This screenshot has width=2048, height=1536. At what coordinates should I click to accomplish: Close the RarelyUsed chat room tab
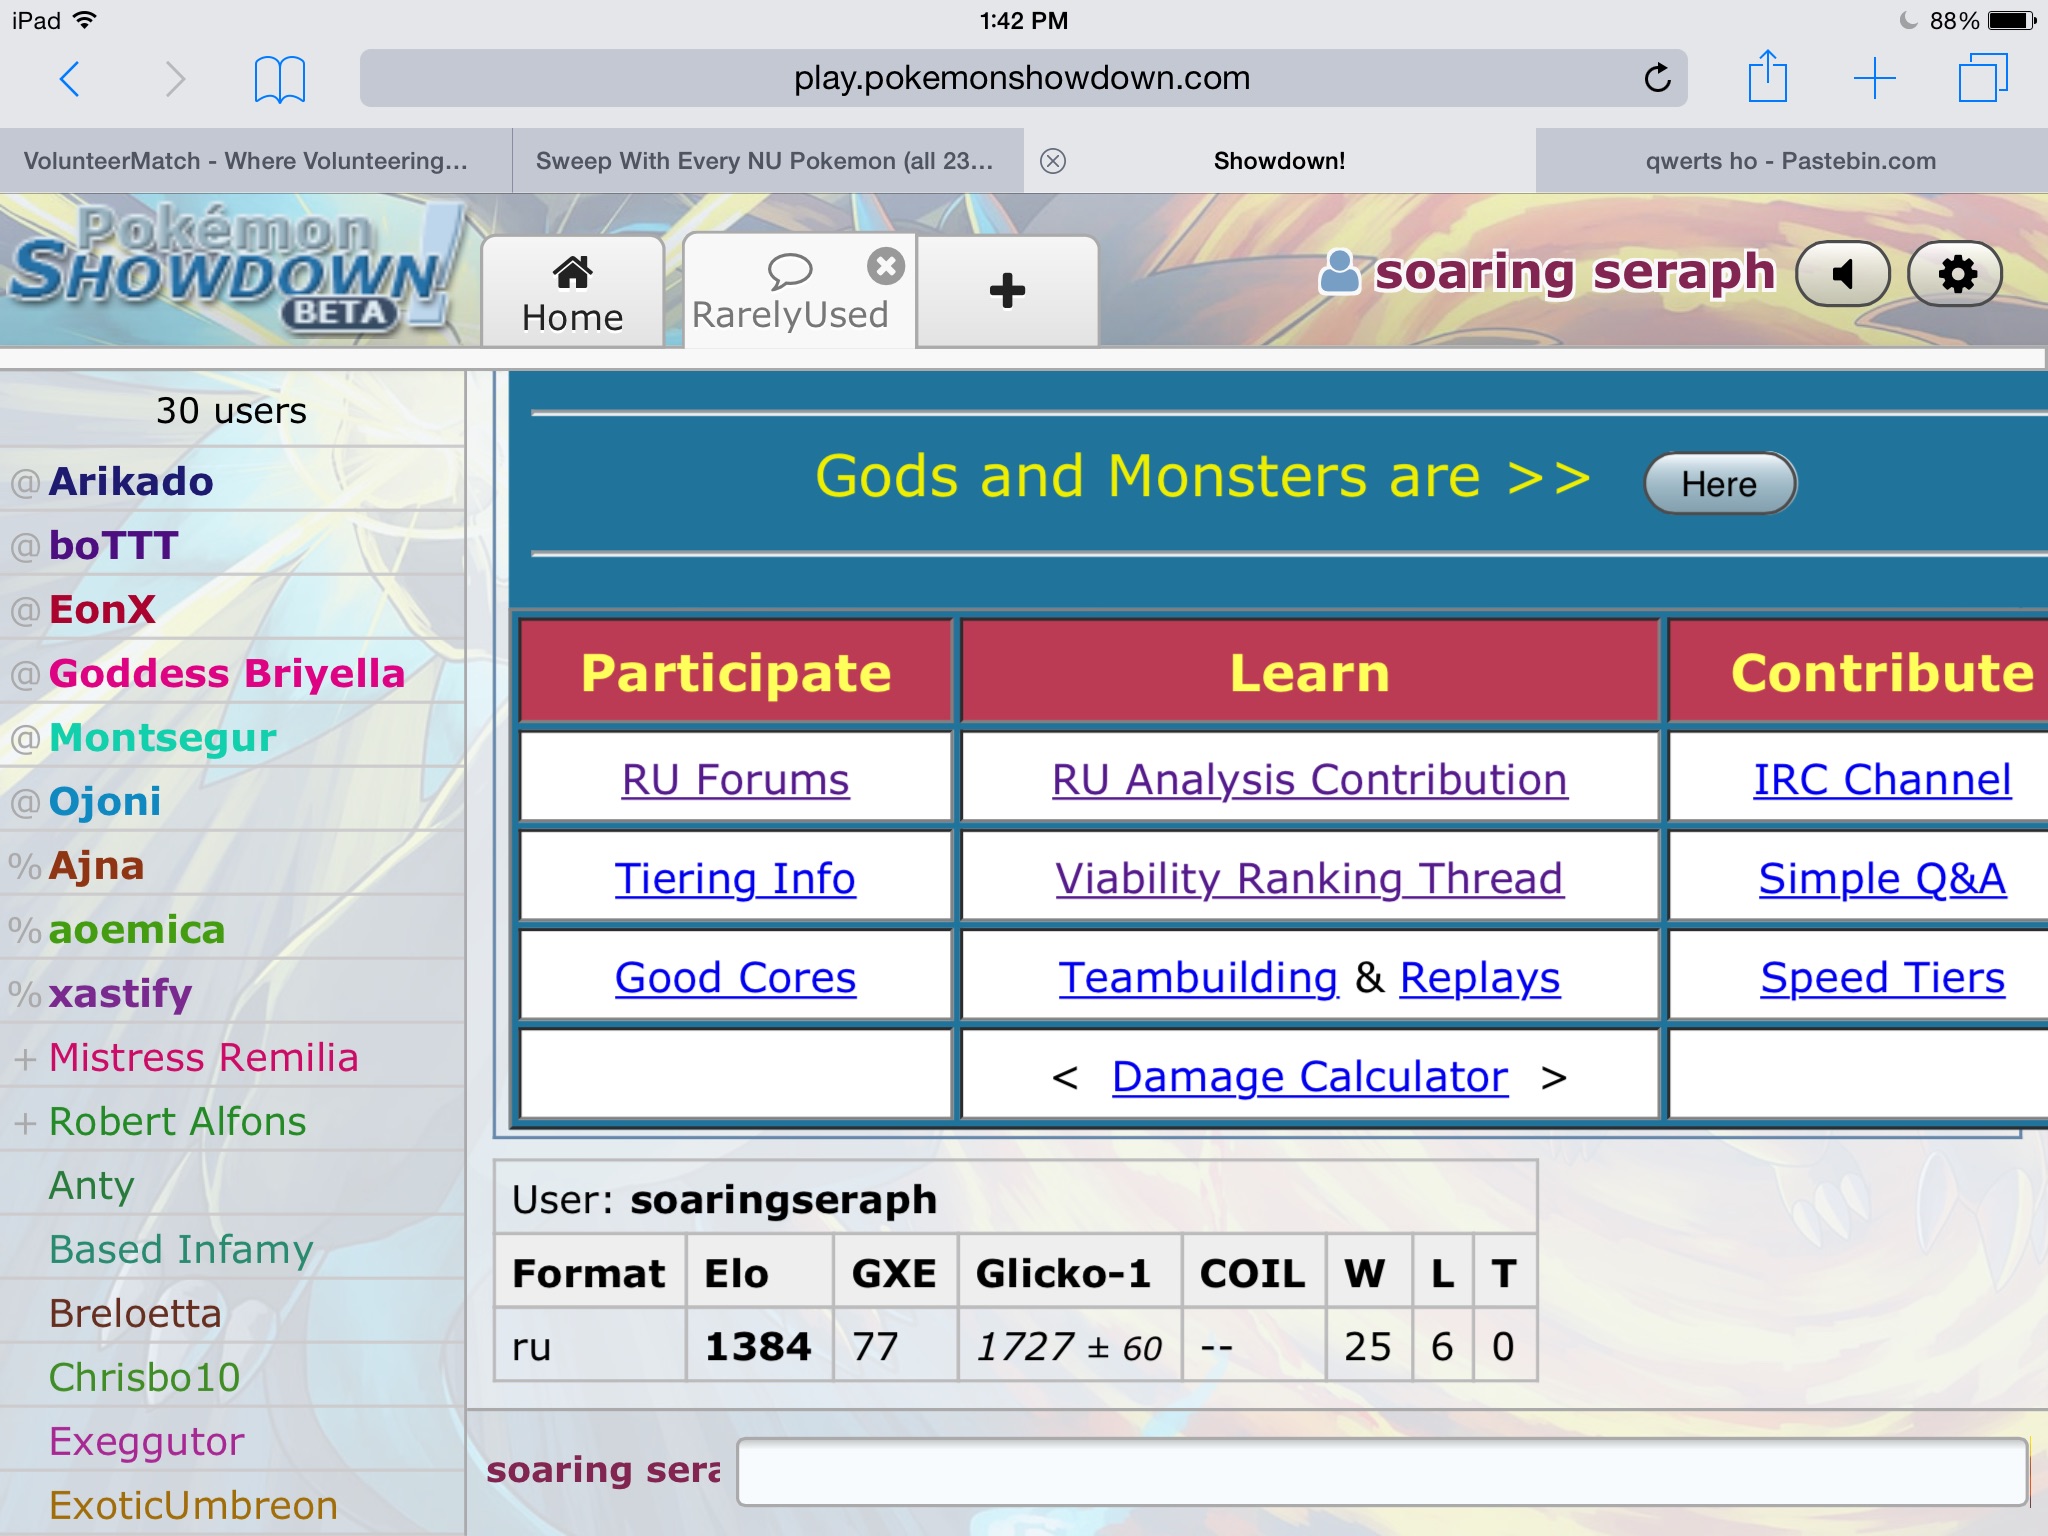point(885,266)
